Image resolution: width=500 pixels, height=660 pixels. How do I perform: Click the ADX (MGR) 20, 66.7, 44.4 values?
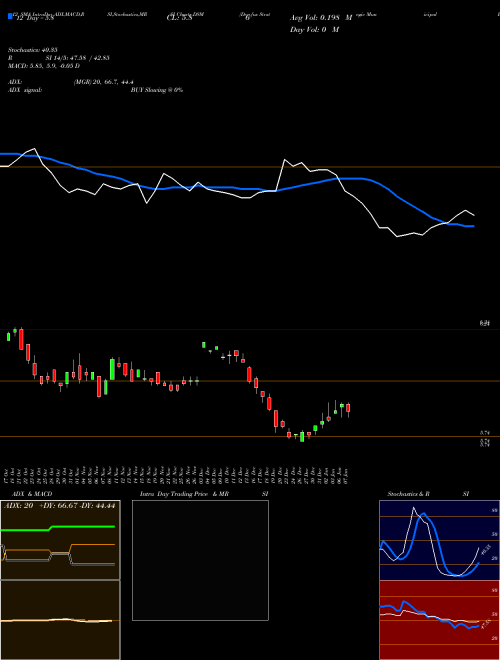click(x=104, y=82)
